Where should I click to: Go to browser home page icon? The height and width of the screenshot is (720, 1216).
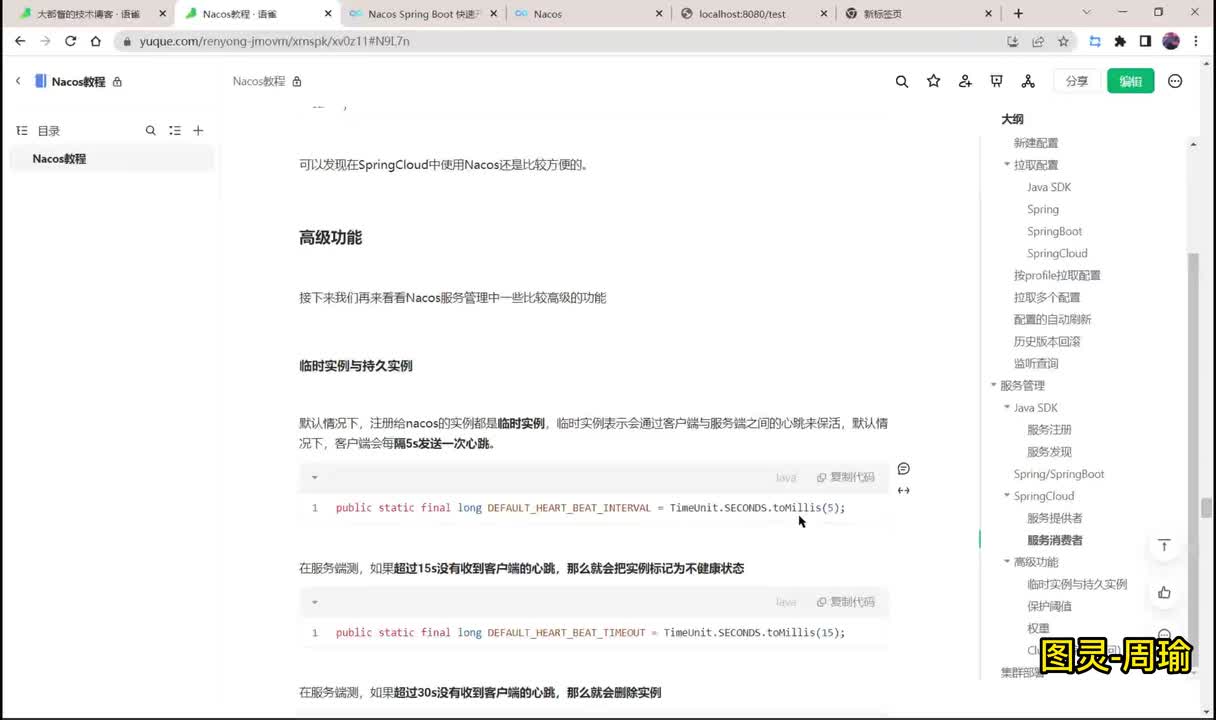pyautogui.click(x=95, y=41)
